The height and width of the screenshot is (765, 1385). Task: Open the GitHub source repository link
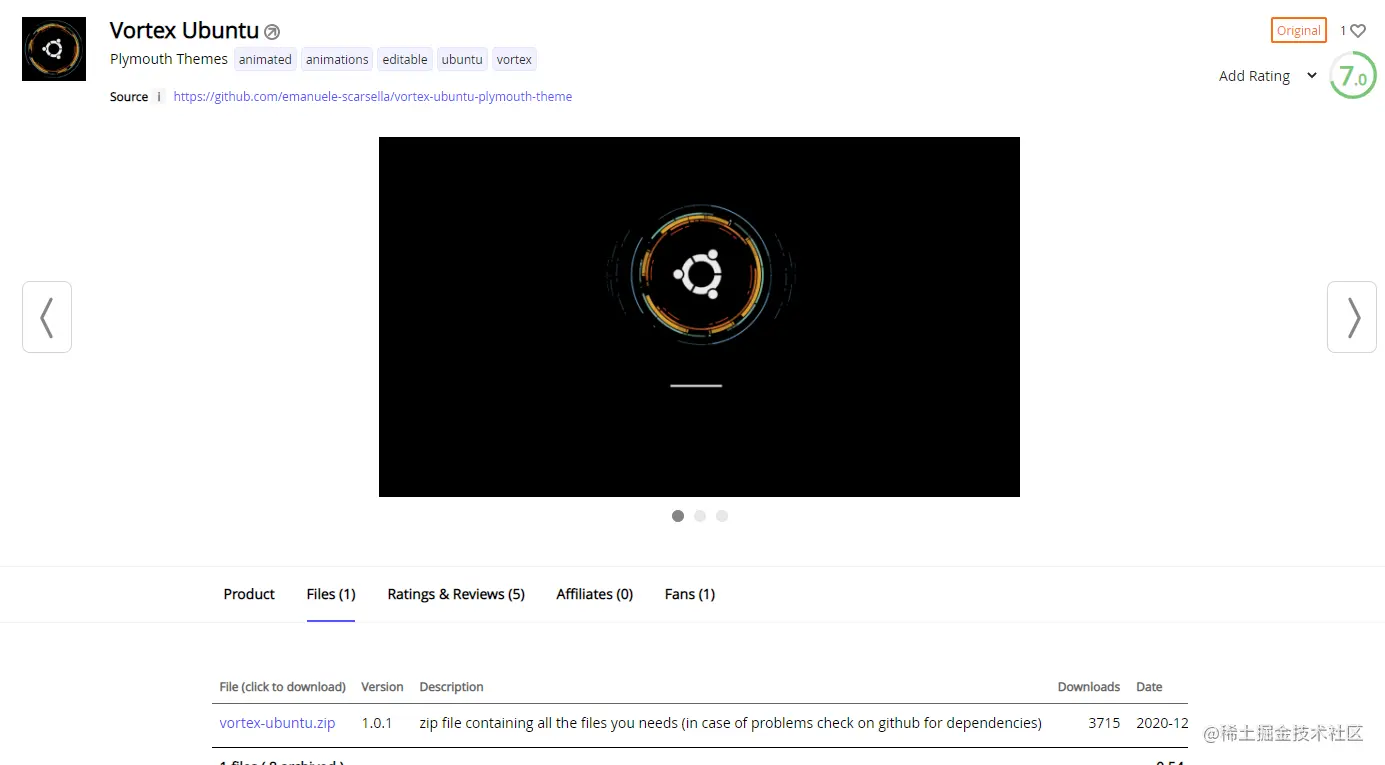373,97
